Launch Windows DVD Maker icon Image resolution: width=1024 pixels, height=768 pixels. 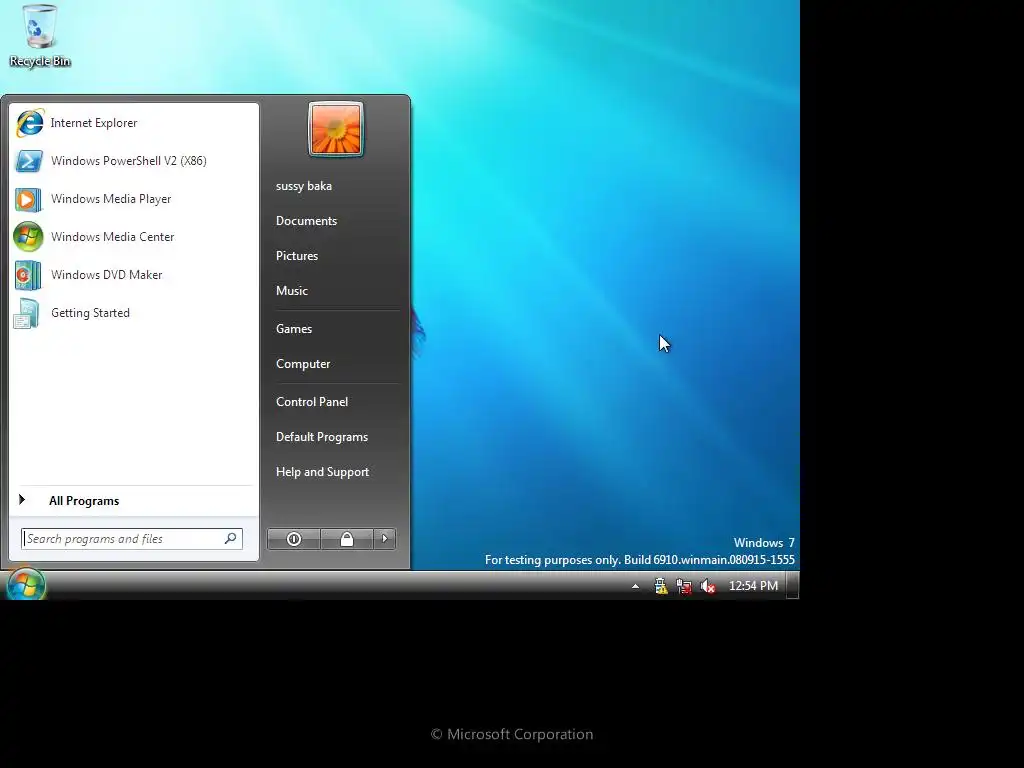[28, 275]
